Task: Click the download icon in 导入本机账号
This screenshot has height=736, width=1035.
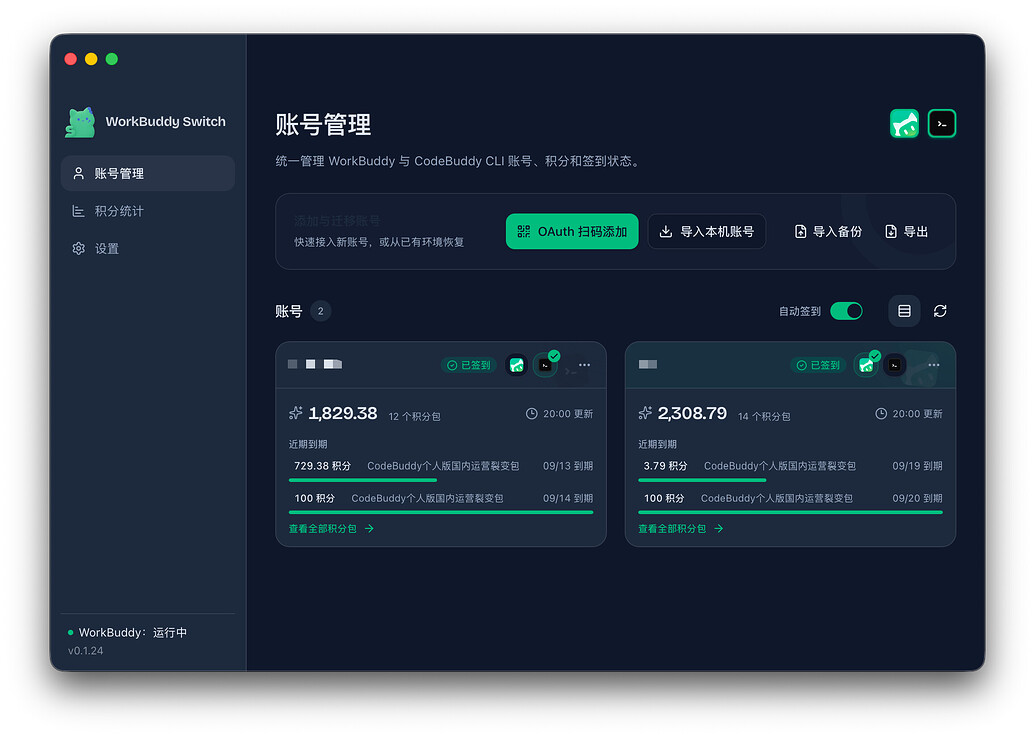Action: pos(666,232)
